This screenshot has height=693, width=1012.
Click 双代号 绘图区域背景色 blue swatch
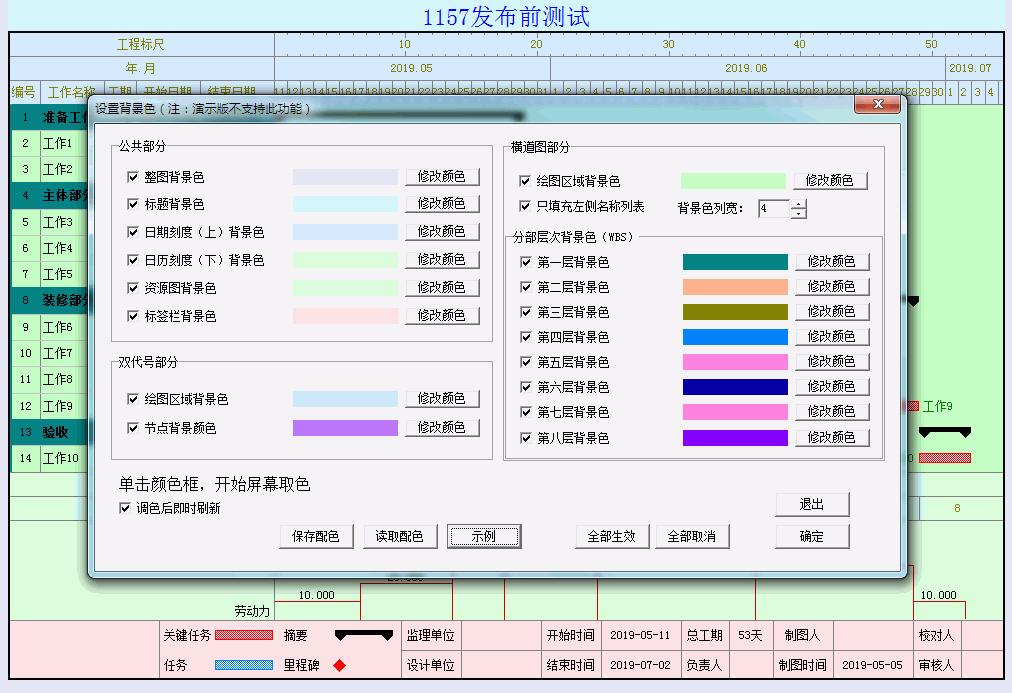(x=345, y=399)
